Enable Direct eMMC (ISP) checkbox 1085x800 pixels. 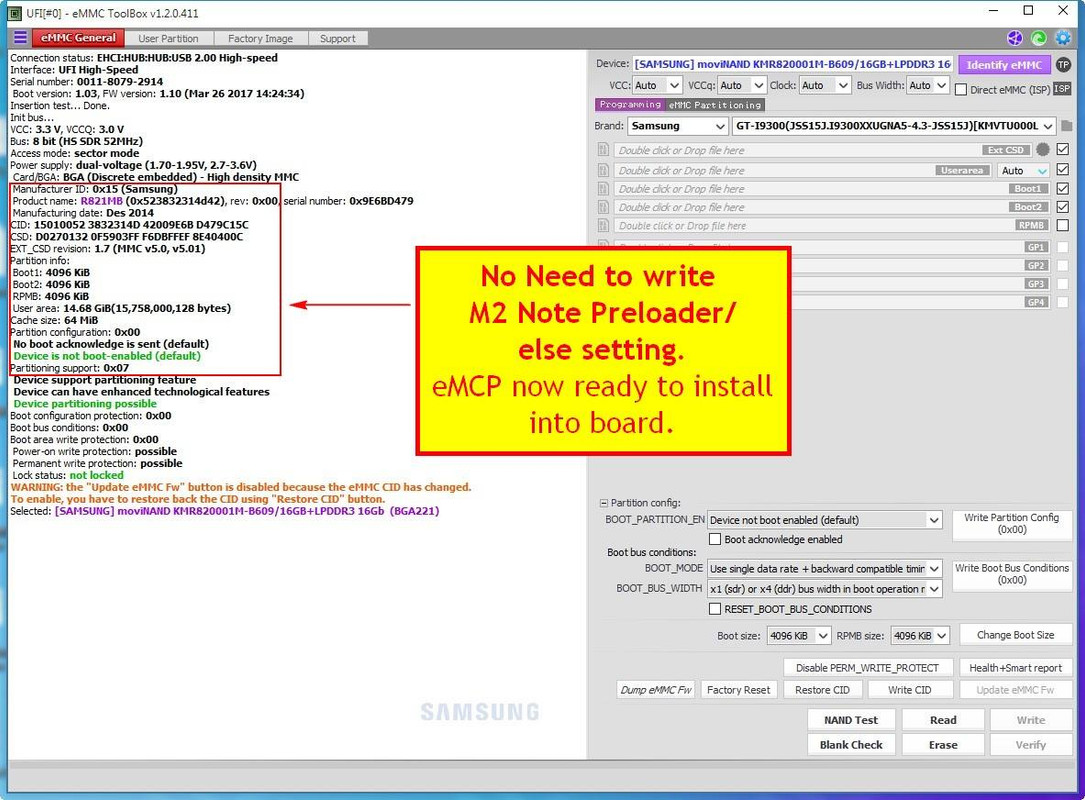click(960, 89)
